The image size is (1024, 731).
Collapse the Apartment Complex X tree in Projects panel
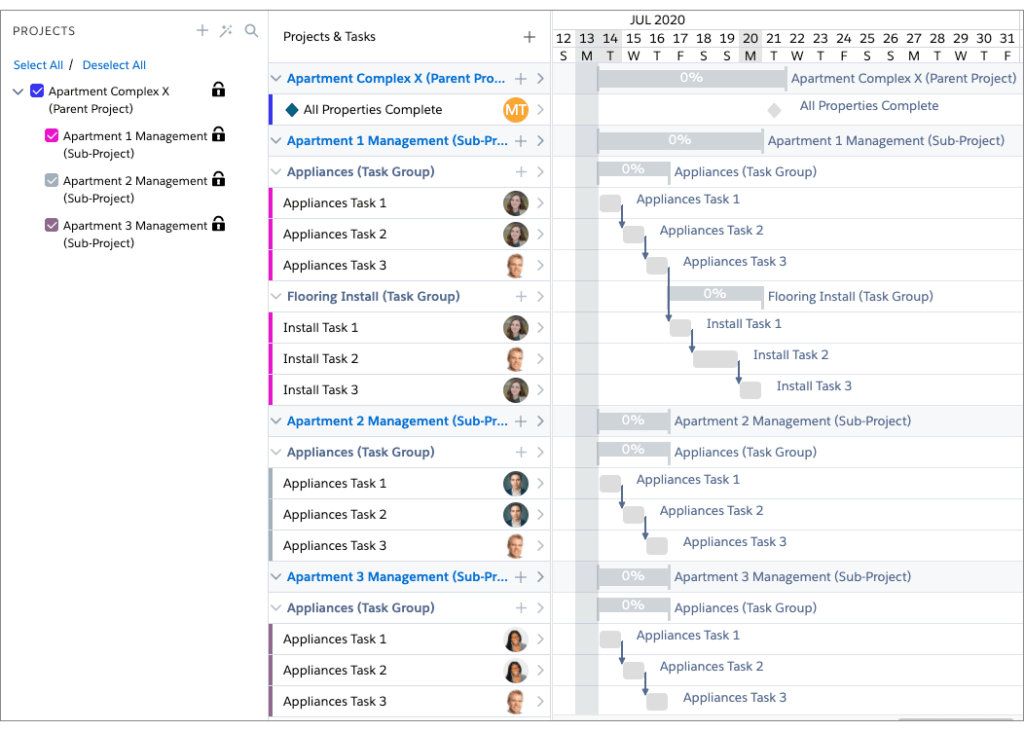pyautogui.click(x=18, y=91)
